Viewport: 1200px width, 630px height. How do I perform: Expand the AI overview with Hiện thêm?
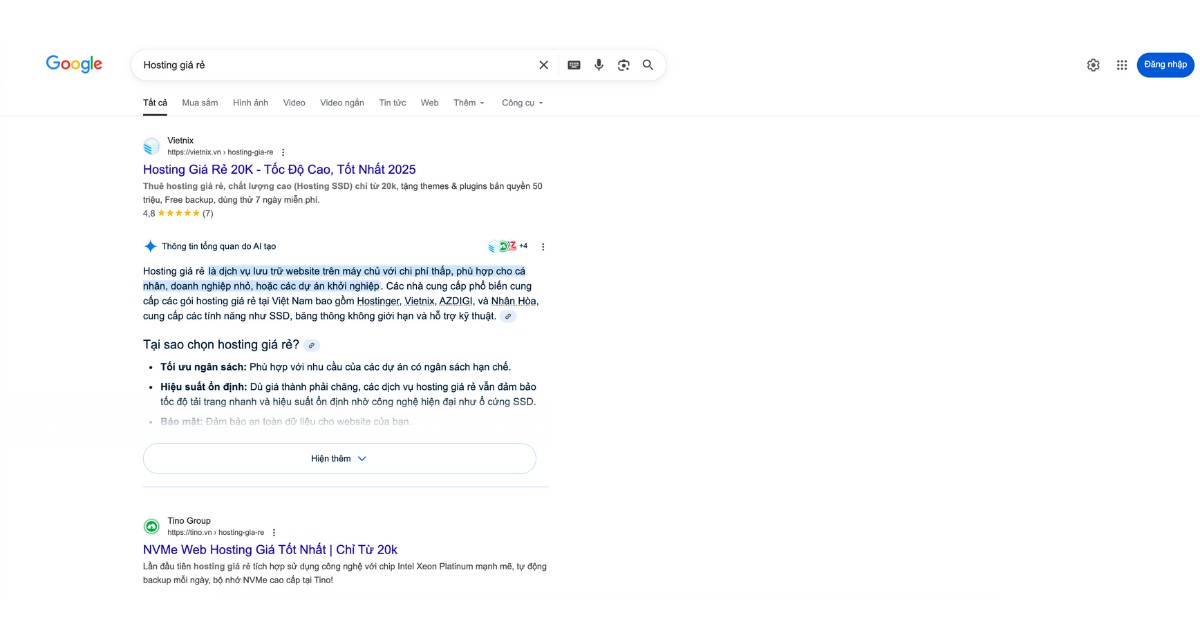[x=340, y=458]
